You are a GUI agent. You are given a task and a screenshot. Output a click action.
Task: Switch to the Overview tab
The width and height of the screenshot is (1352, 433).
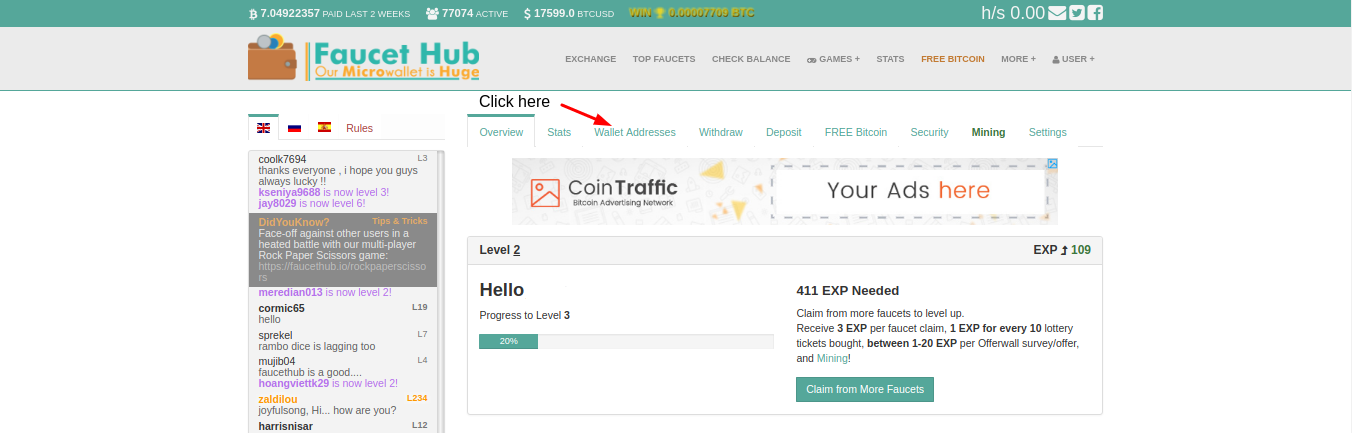click(x=501, y=132)
